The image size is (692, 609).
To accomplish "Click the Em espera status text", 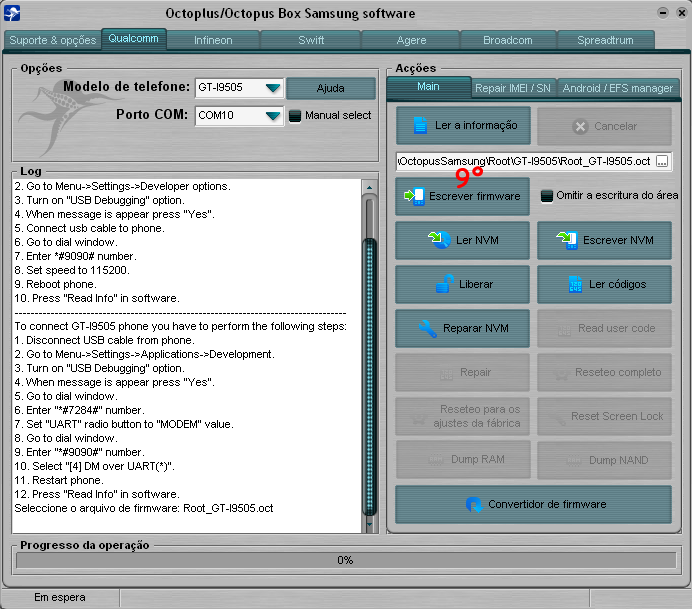I will [60, 598].
